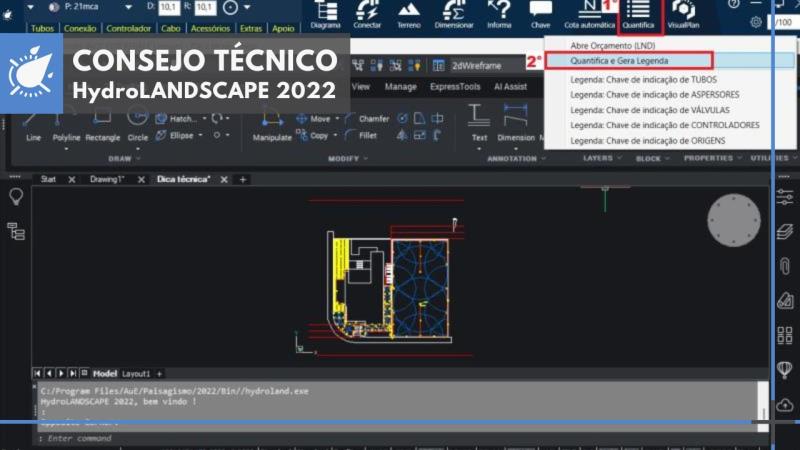Screen dimensions: 800x450
Task: Select the Move tool
Action: 313,118
